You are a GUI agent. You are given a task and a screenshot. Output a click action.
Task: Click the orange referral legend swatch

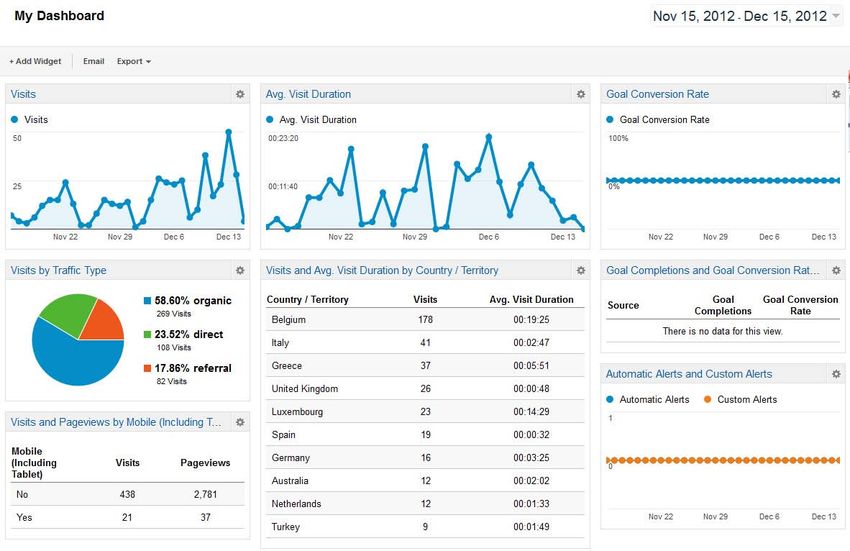point(147,368)
